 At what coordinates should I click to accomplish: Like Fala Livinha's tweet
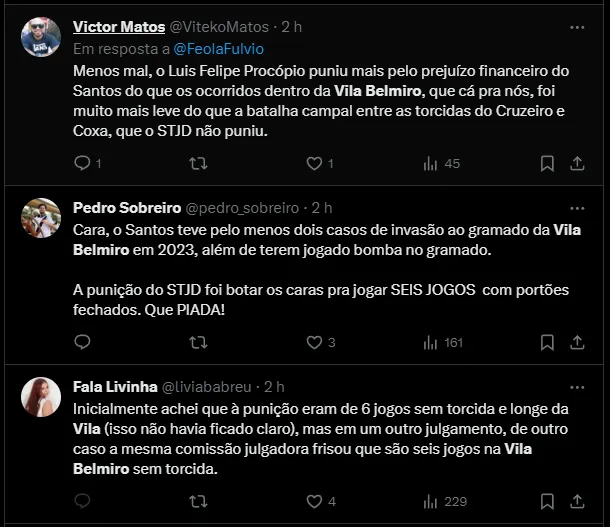tap(314, 501)
